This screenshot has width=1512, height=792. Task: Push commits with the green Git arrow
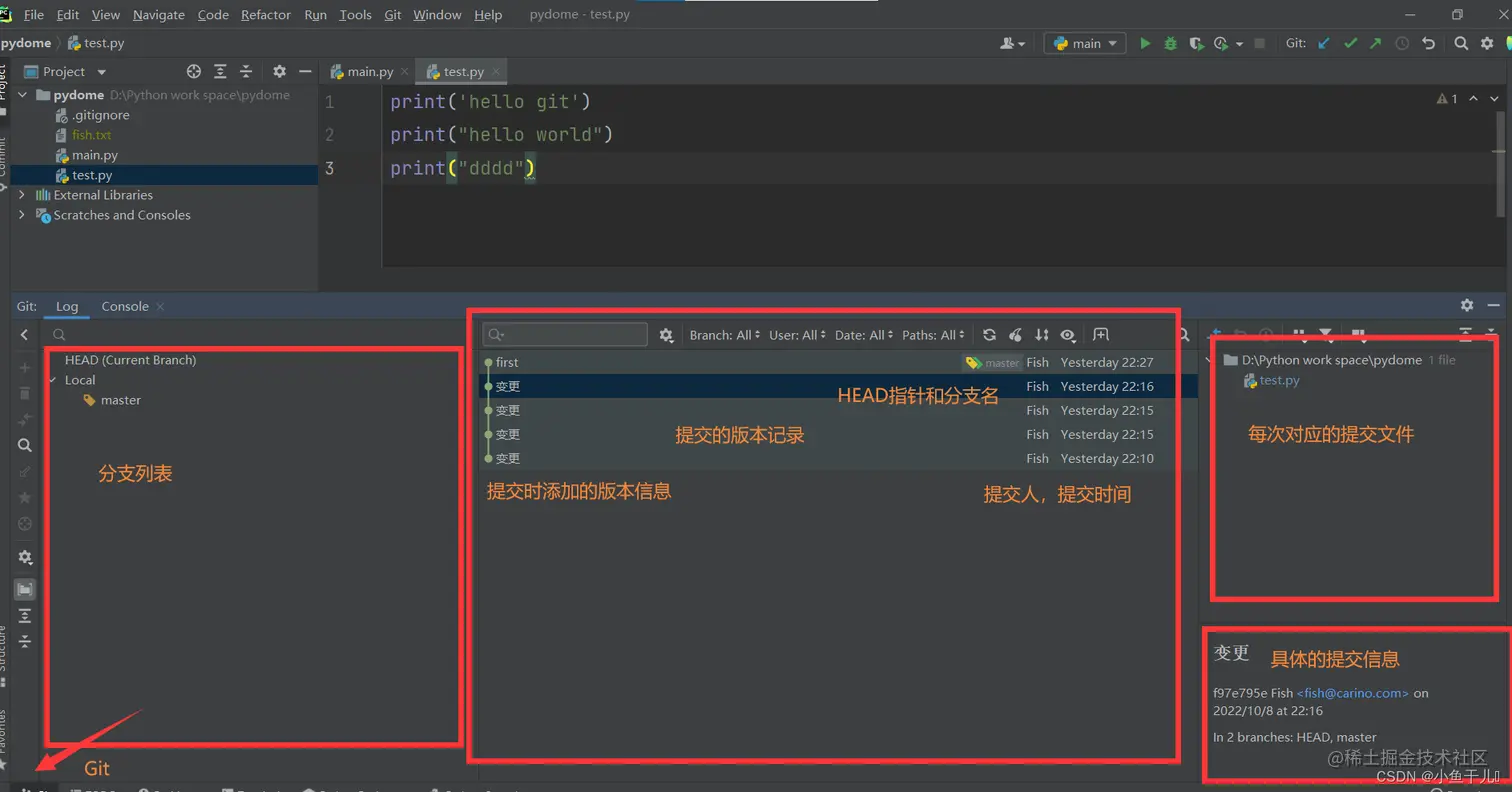[1376, 43]
